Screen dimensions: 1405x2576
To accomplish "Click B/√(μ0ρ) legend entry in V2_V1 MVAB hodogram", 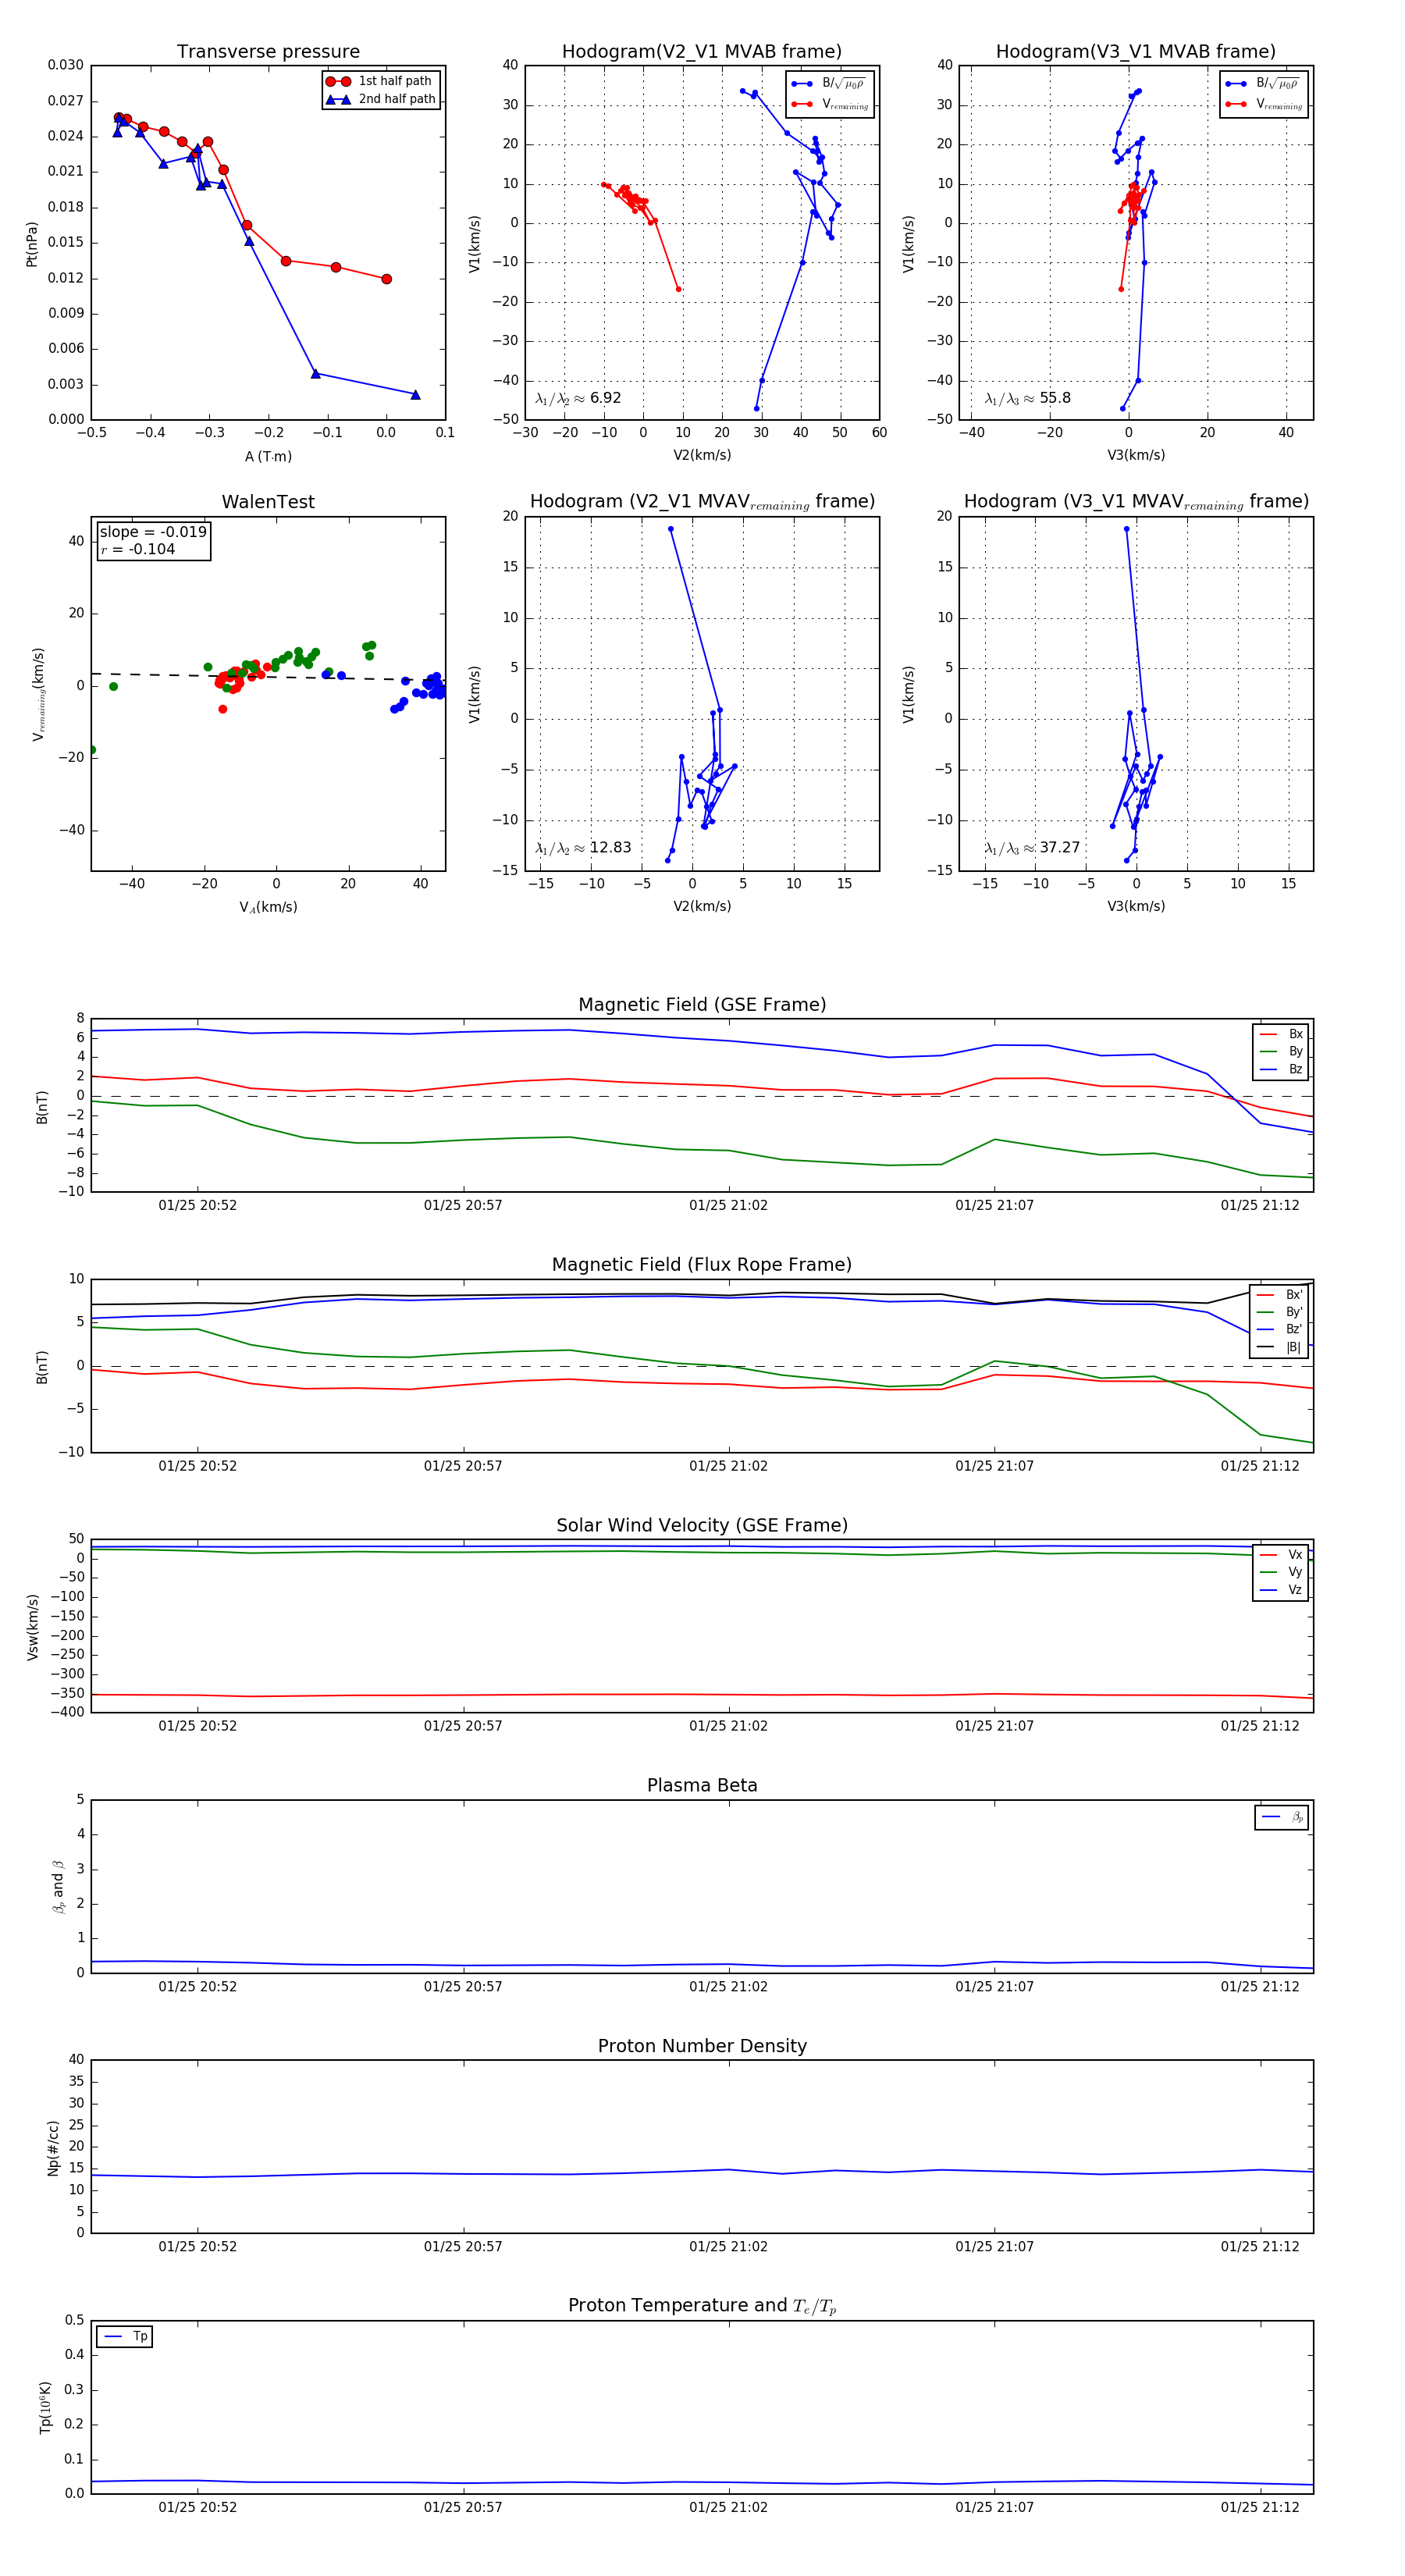I will click(829, 84).
